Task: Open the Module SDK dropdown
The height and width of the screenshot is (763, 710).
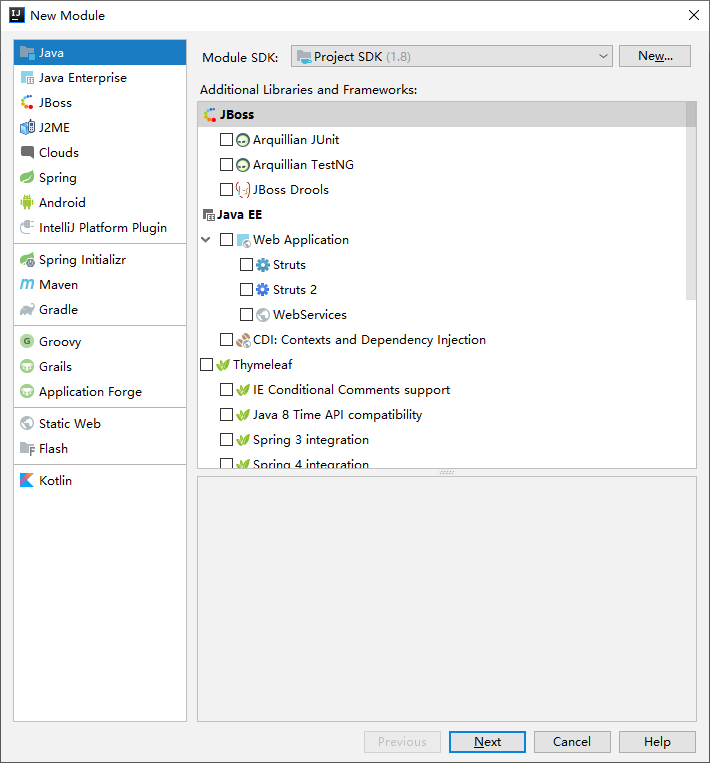Action: [451, 57]
